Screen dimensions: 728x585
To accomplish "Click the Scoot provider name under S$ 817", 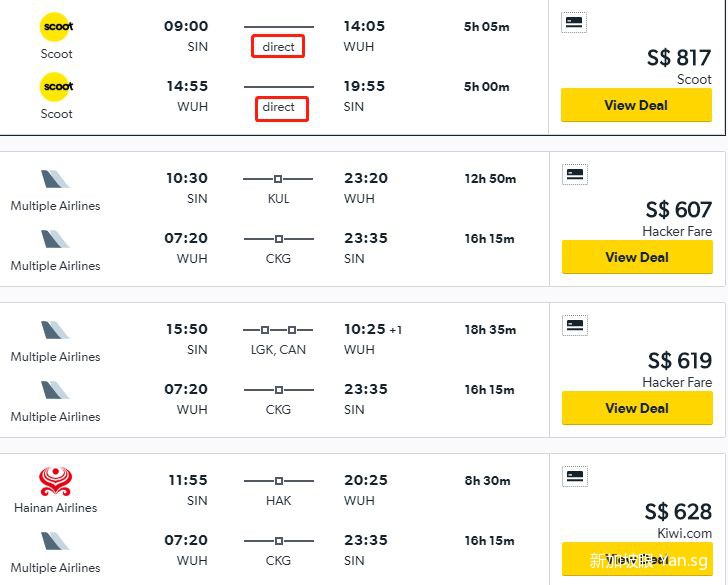I will 694,79.
